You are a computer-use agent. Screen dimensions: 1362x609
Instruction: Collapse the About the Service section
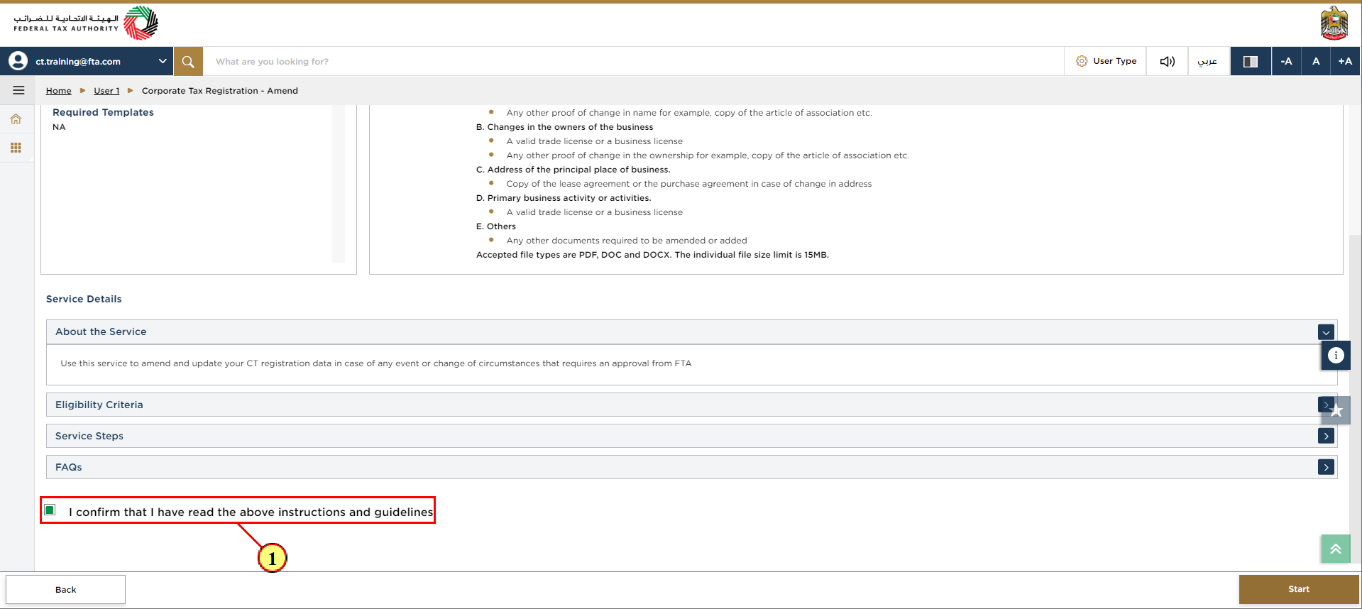tap(1326, 332)
